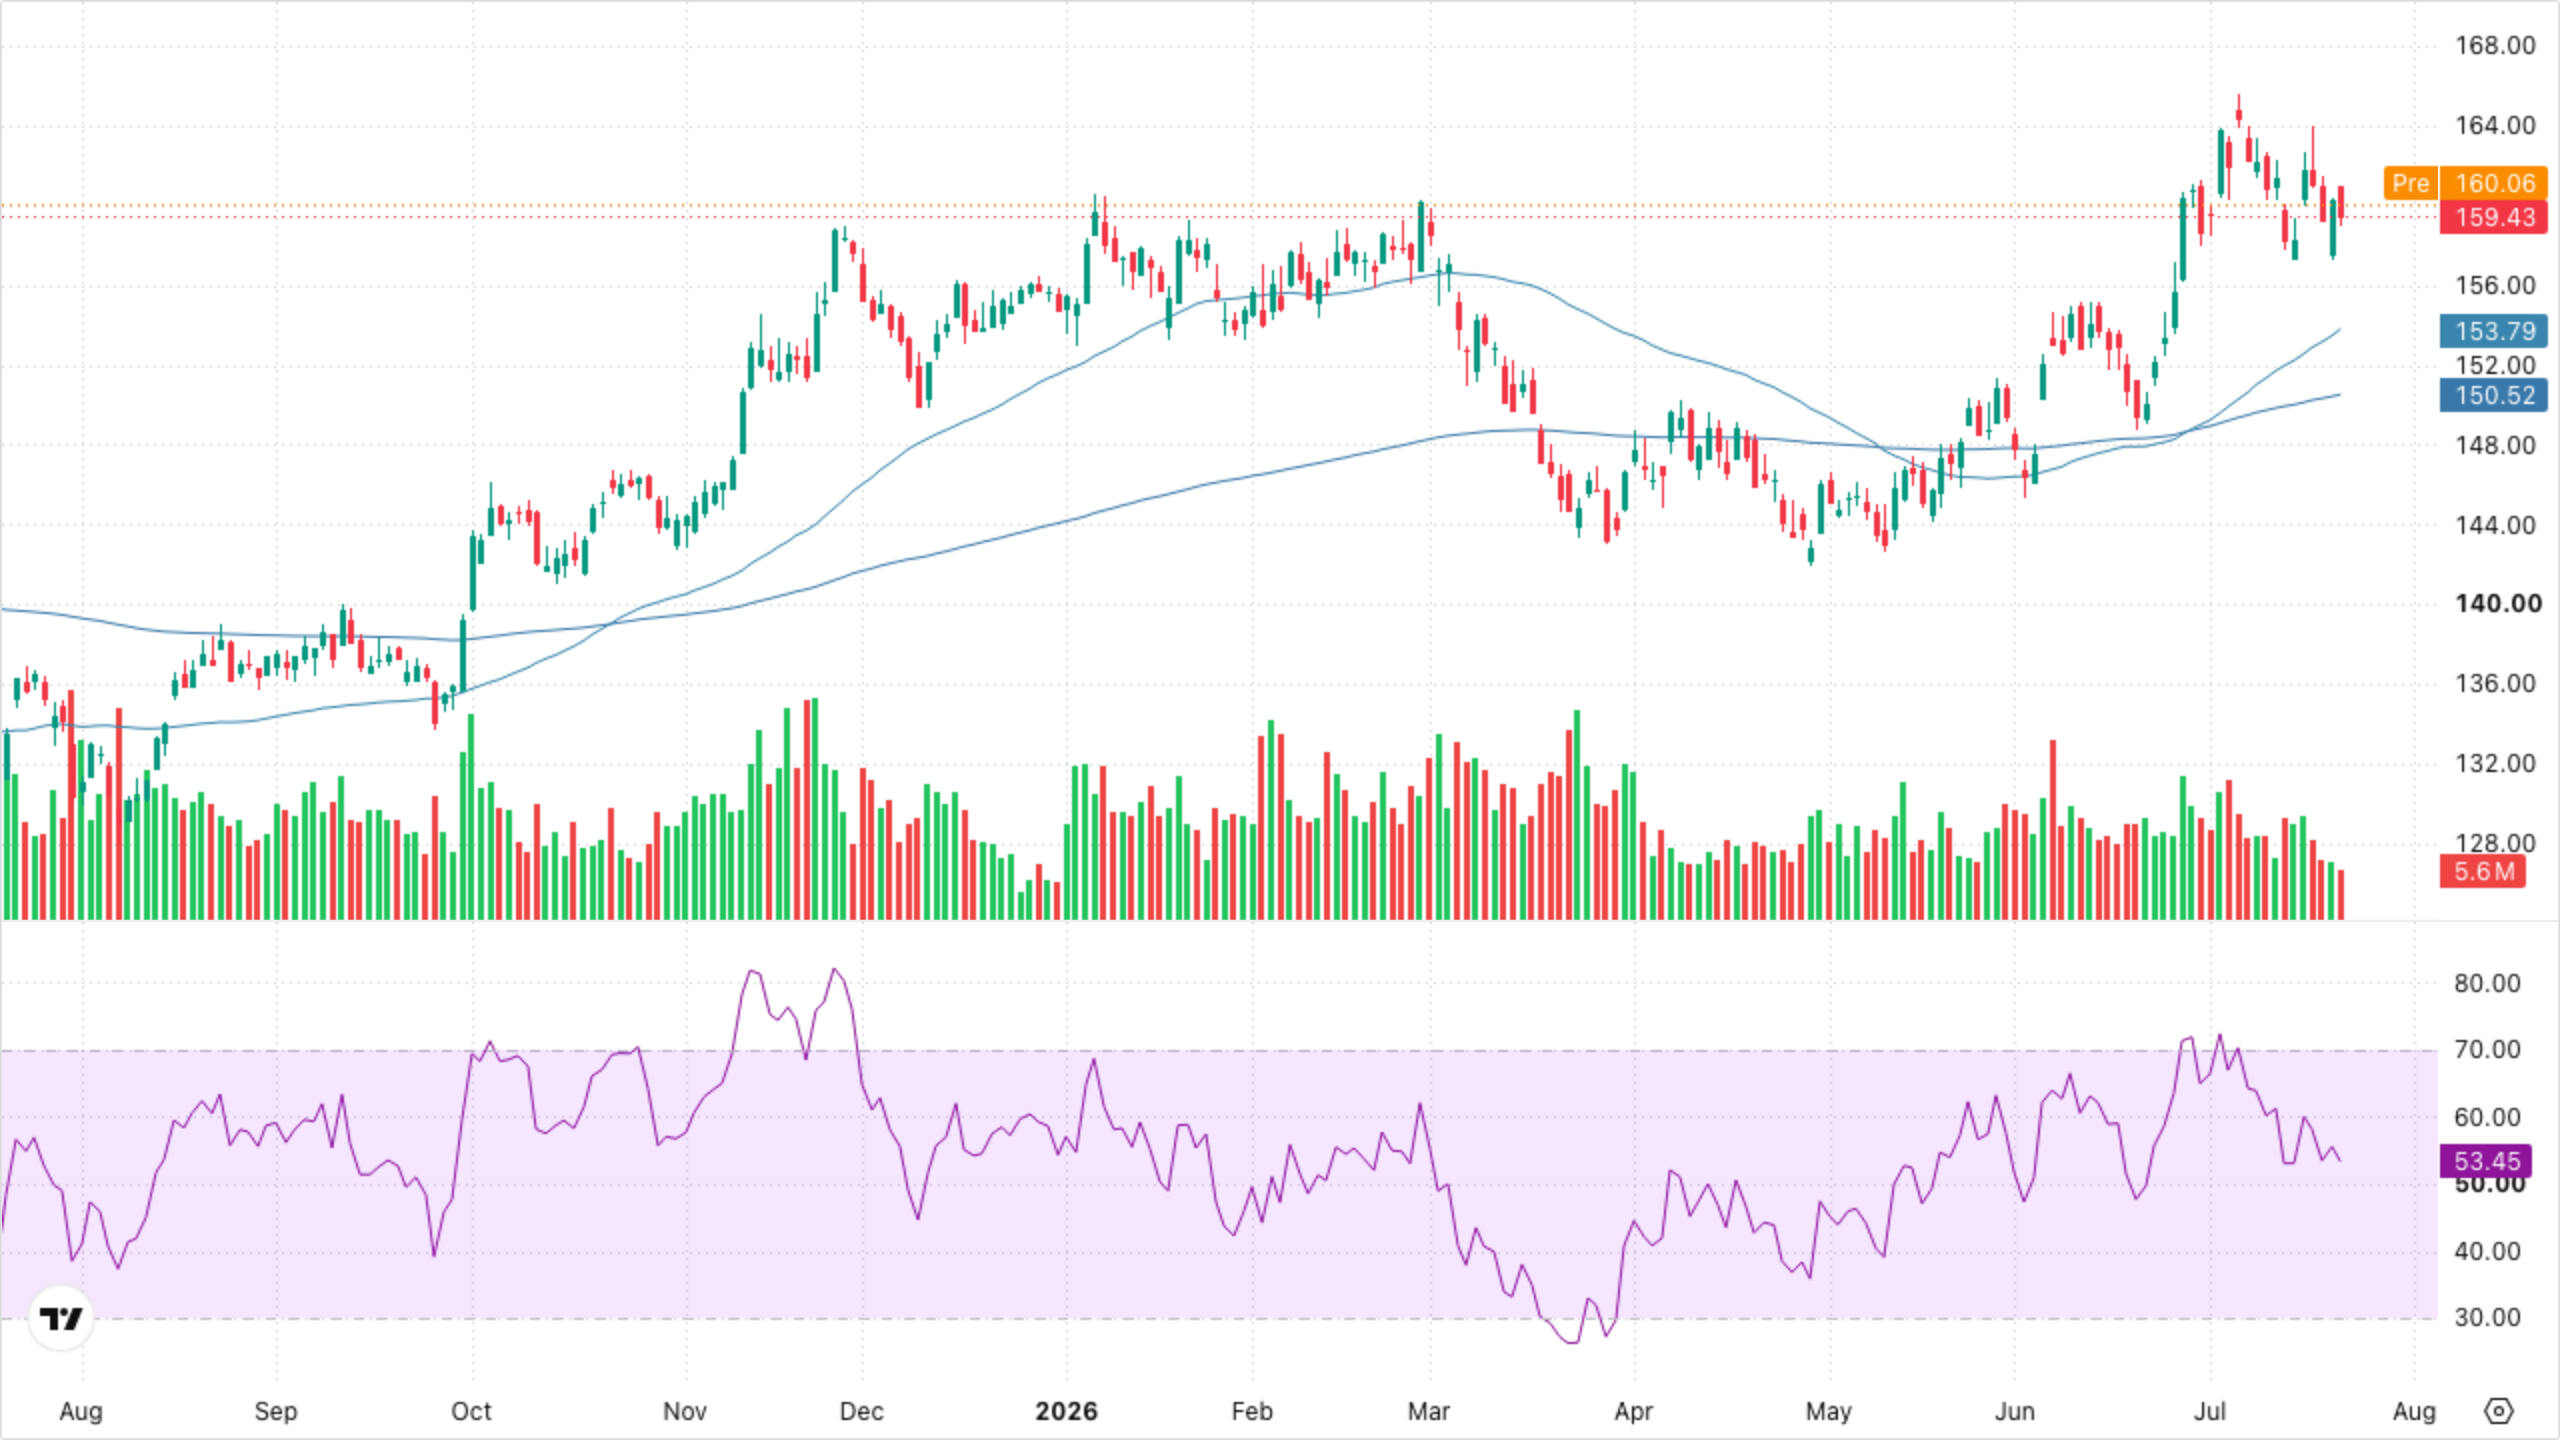Click the tallest November volume bar
The width and height of the screenshot is (2560, 1440).
pyautogui.click(x=815, y=808)
